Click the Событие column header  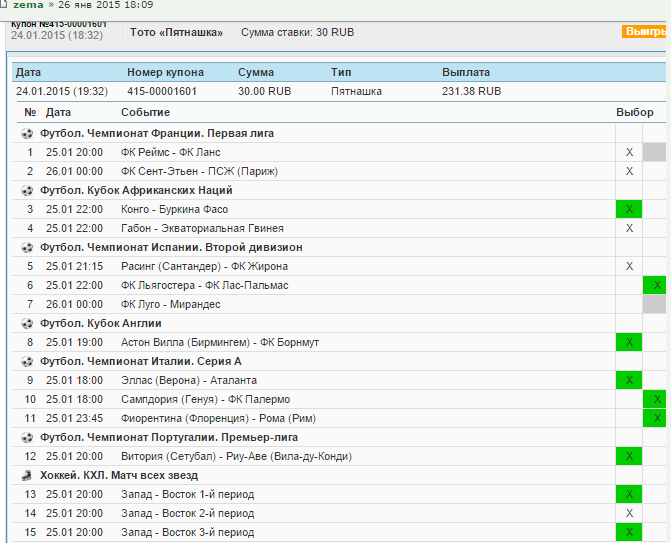pos(145,113)
